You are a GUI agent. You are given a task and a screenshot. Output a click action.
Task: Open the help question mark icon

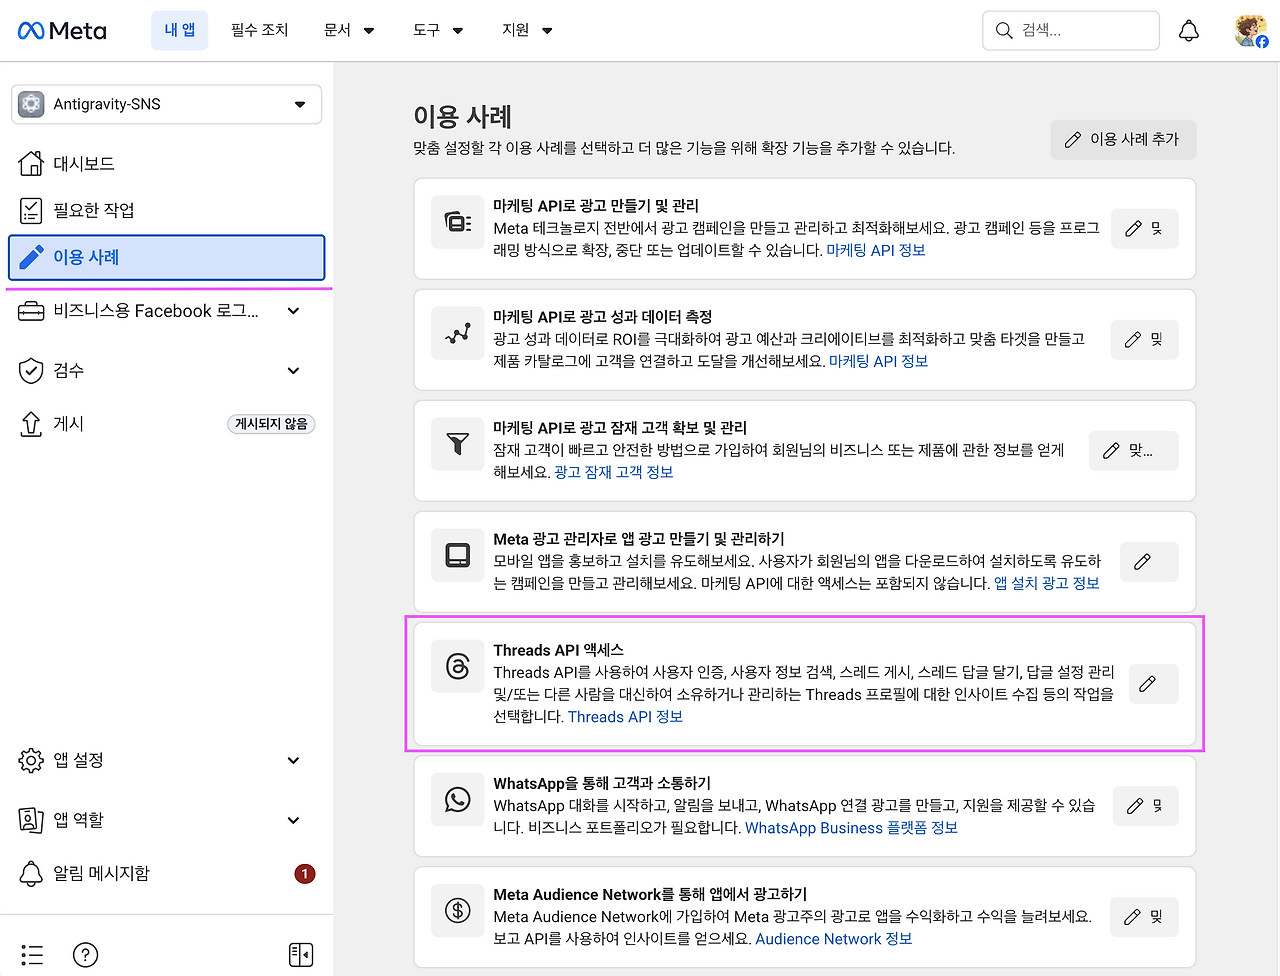click(x=86, y=955)
